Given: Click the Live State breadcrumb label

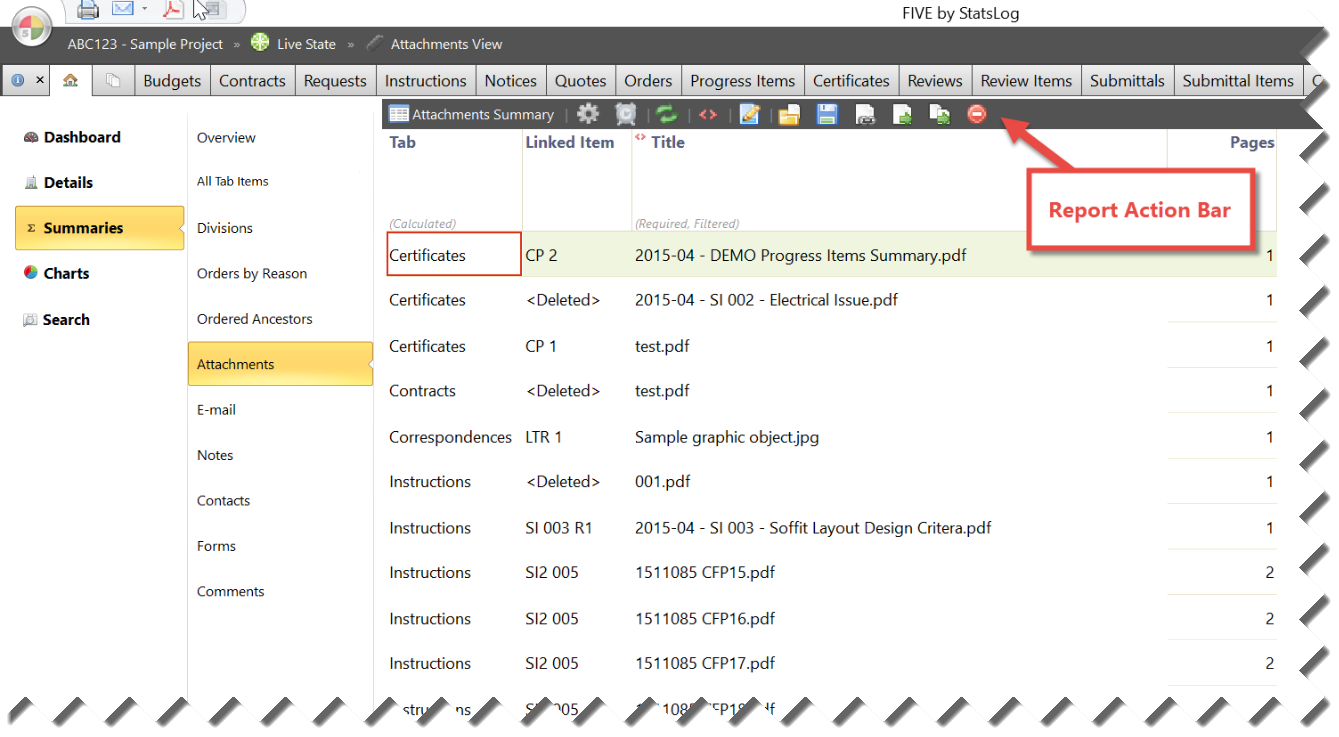Looking at the screenshot, I should (306, 44).
